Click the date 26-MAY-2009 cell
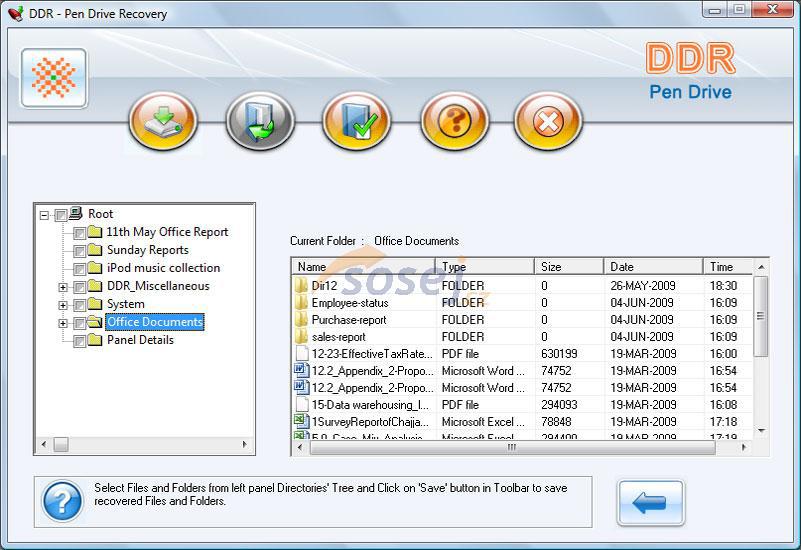The width and height of the screenshot is (801, 550). 643,285
